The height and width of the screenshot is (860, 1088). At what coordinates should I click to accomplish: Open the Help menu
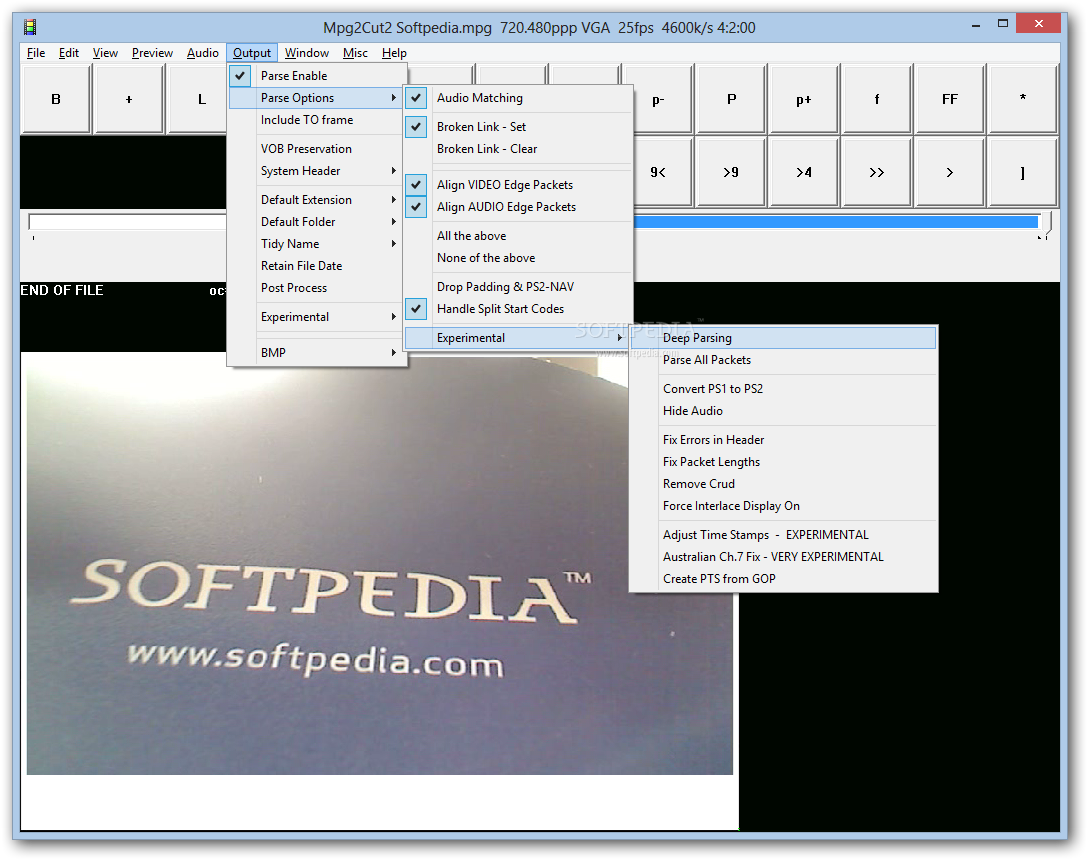point(394,53)
